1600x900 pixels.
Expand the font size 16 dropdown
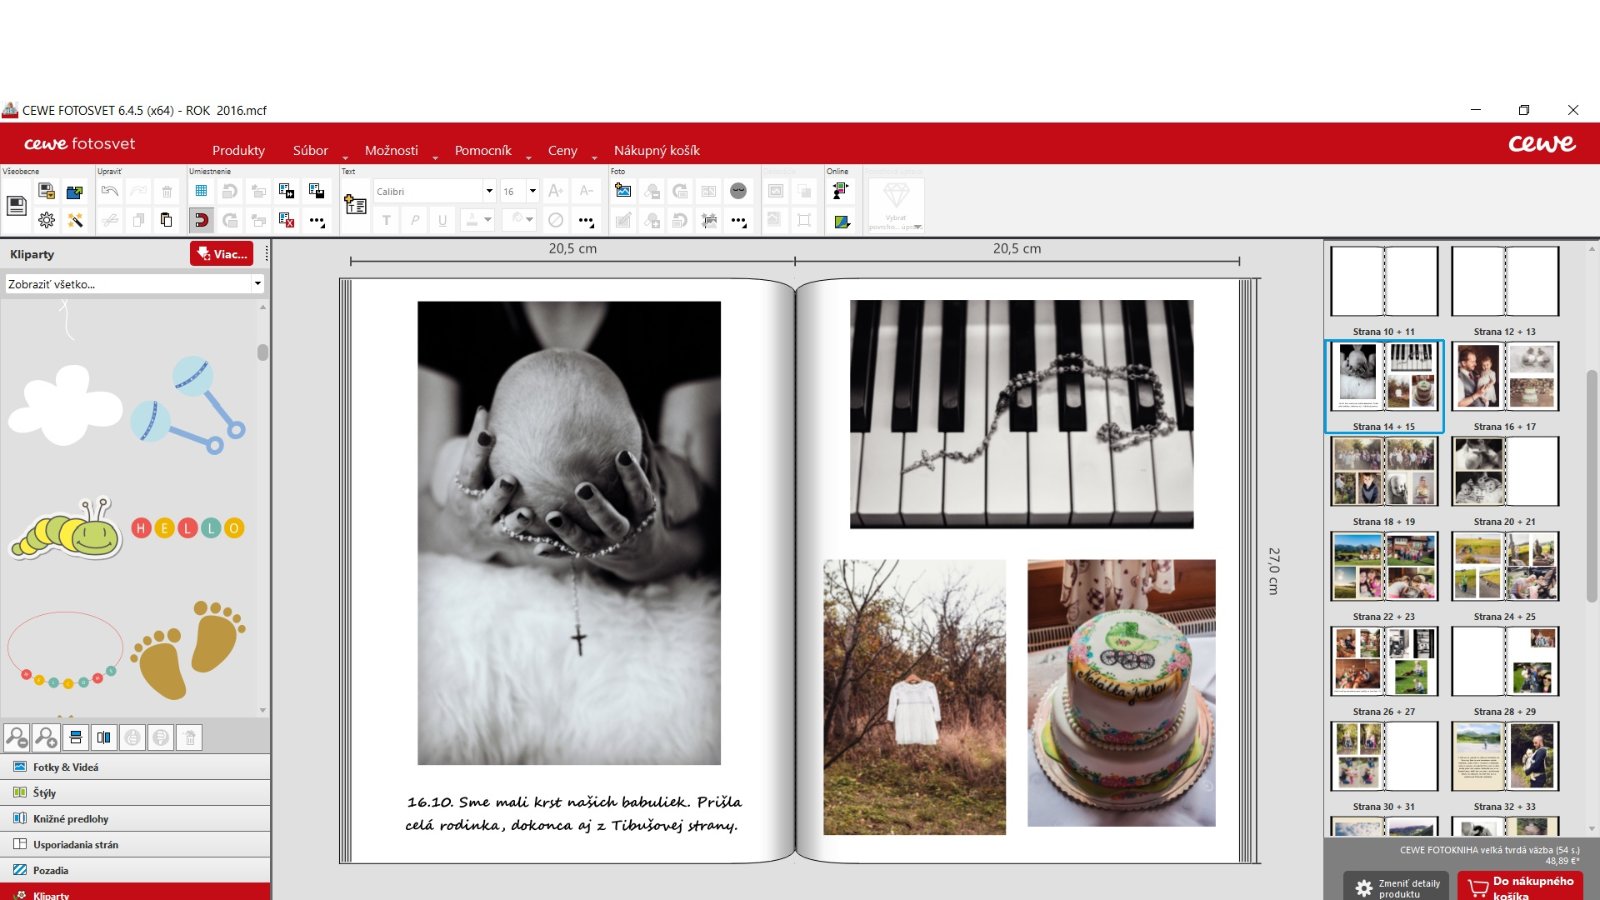tap(532, 191)
